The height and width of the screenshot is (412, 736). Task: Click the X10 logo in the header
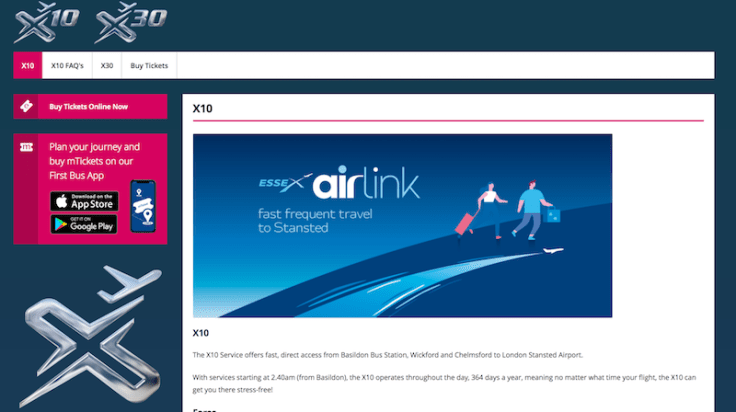tap(46, 21)
